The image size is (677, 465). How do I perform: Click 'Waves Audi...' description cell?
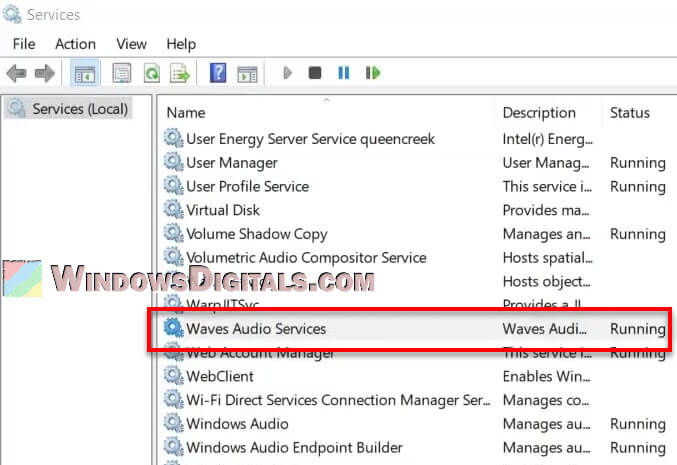(544, 329)
